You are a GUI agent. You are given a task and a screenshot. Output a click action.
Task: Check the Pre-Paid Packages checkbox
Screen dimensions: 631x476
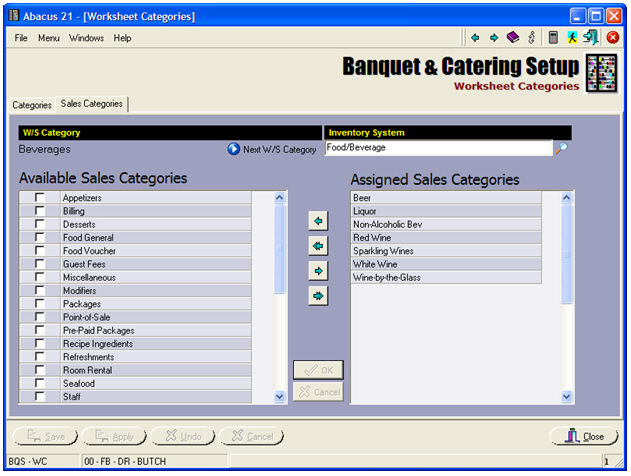pos(39,330)
